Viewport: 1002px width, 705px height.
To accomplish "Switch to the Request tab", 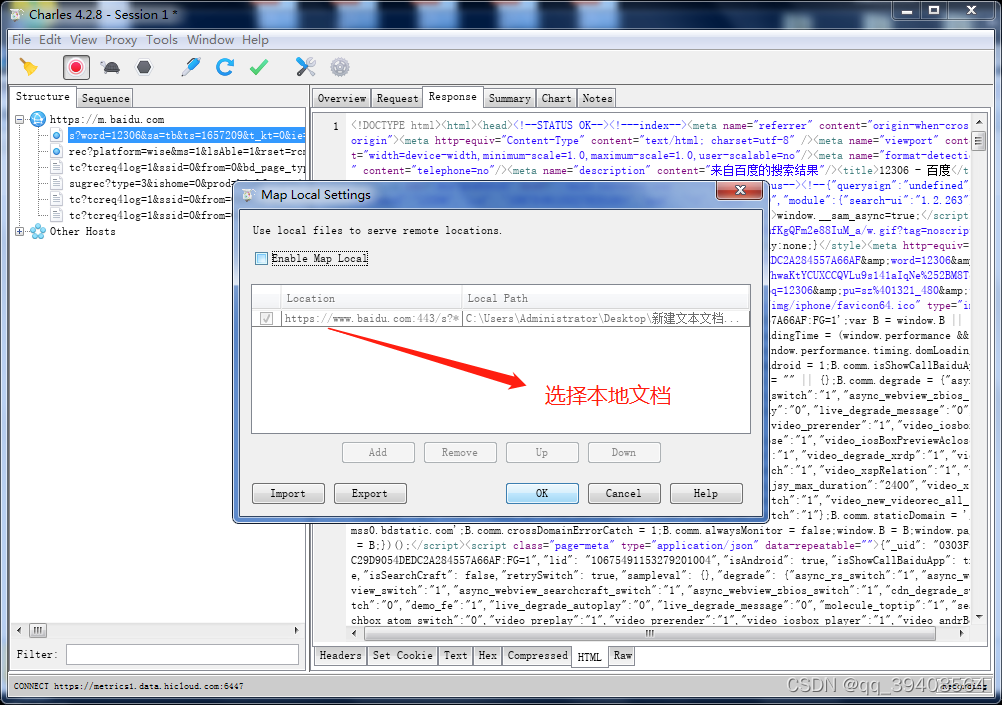I will tap(397, 98).
